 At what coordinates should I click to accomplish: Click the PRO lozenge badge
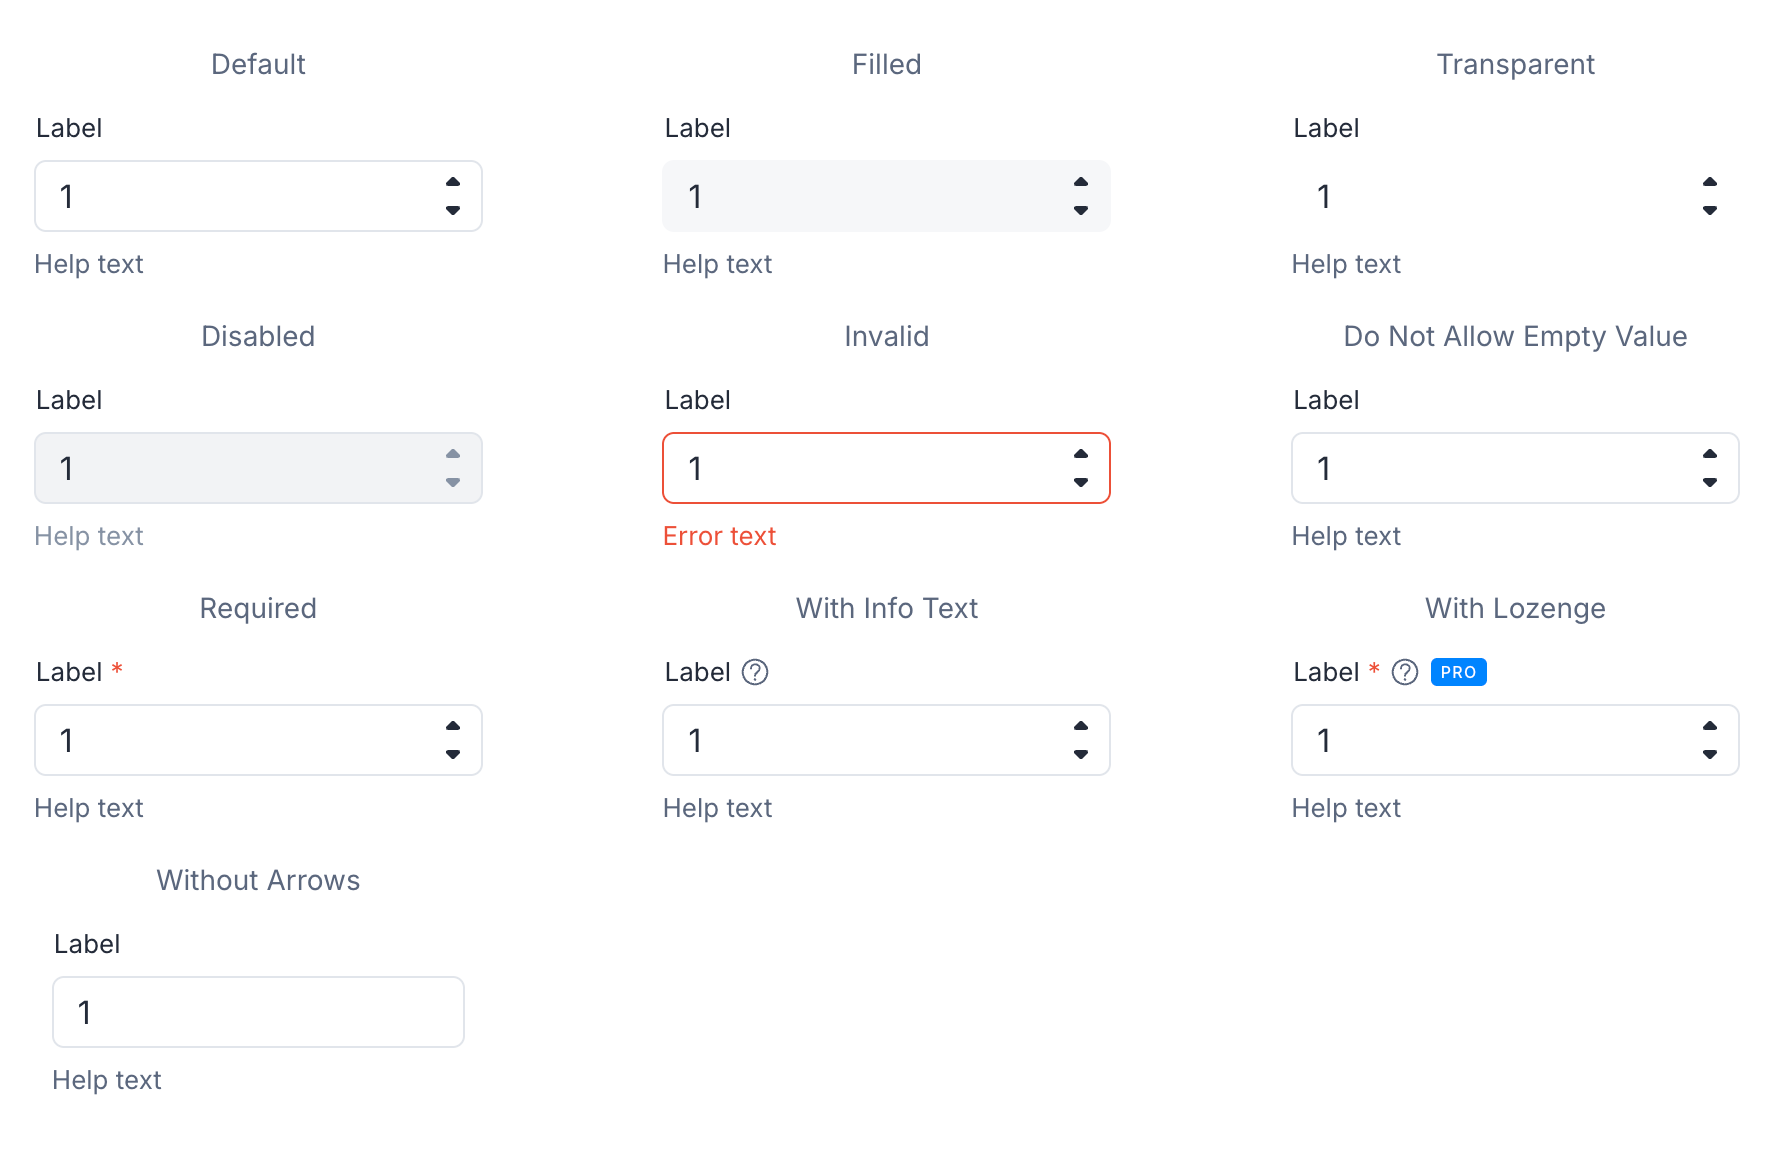click(x=1459, y=672)
